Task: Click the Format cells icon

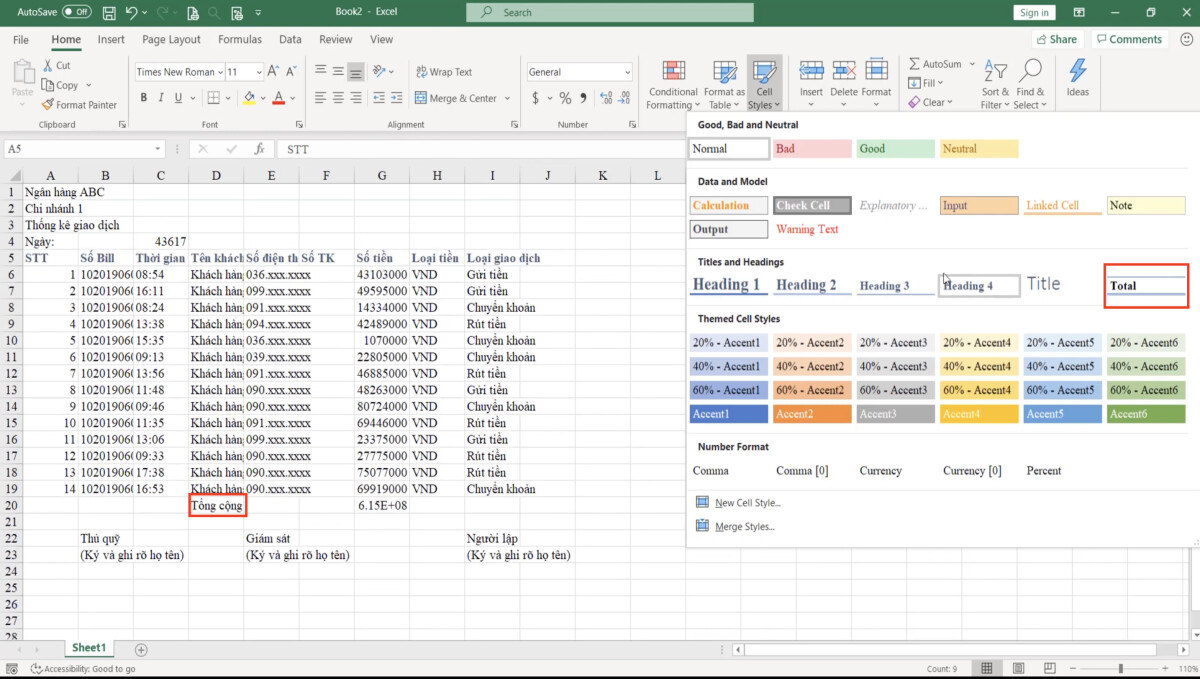Action: tap(876, 70)
